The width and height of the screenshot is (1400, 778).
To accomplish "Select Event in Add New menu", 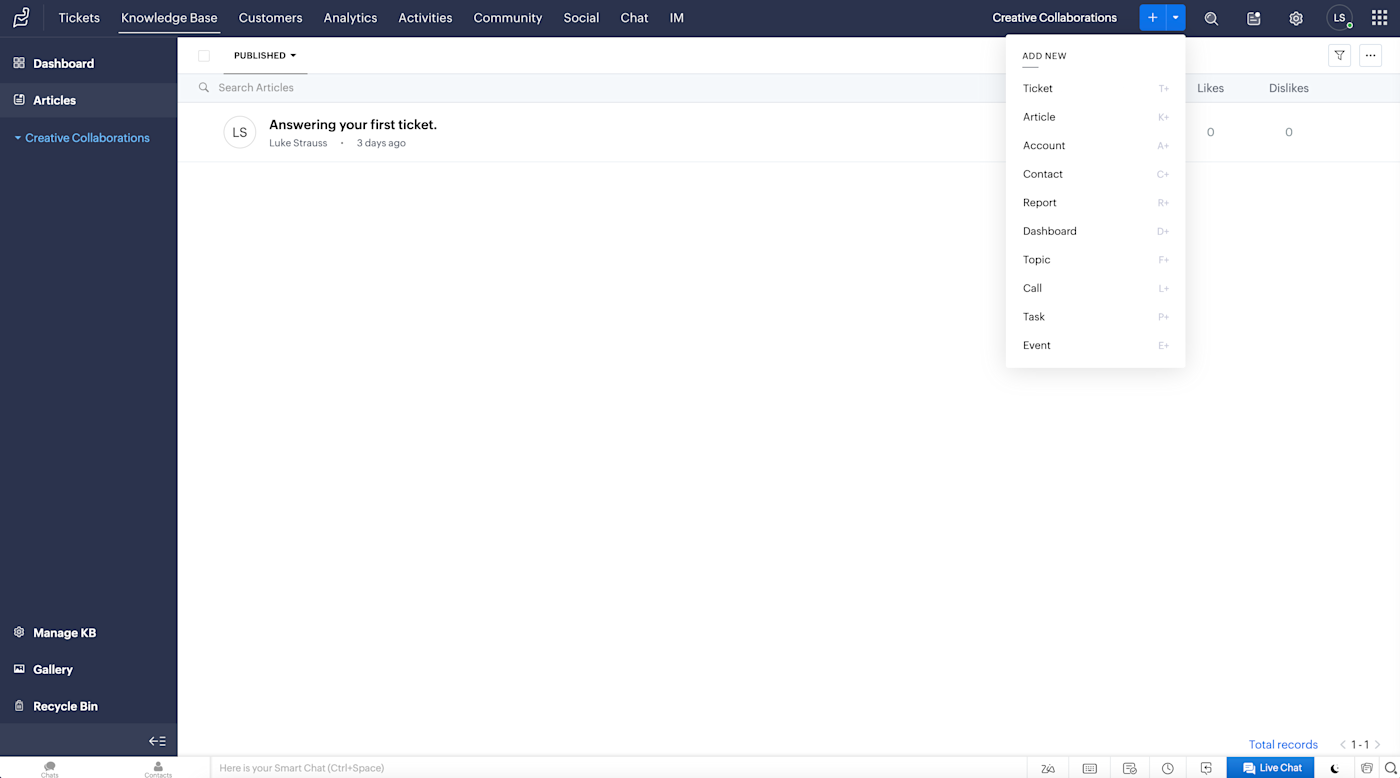I will pos(1095,345).
